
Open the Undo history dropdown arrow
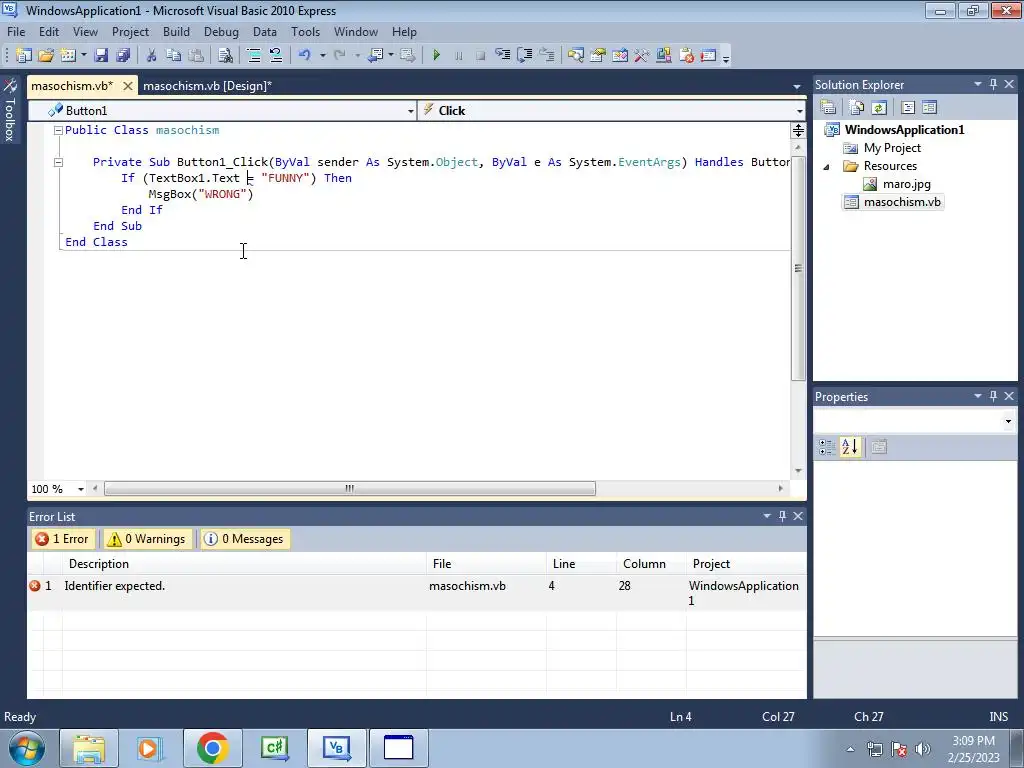323,56
